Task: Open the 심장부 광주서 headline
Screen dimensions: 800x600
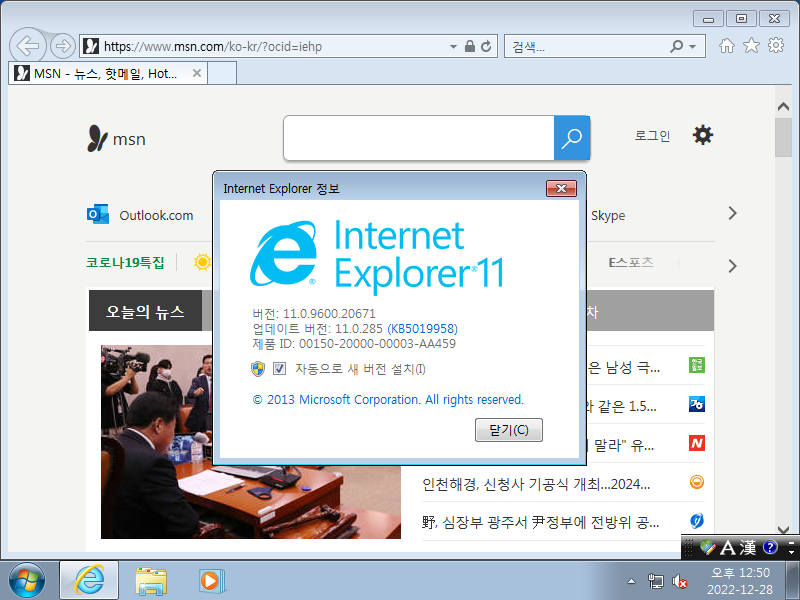Action: pyautogui.click(x=540, y=522)
